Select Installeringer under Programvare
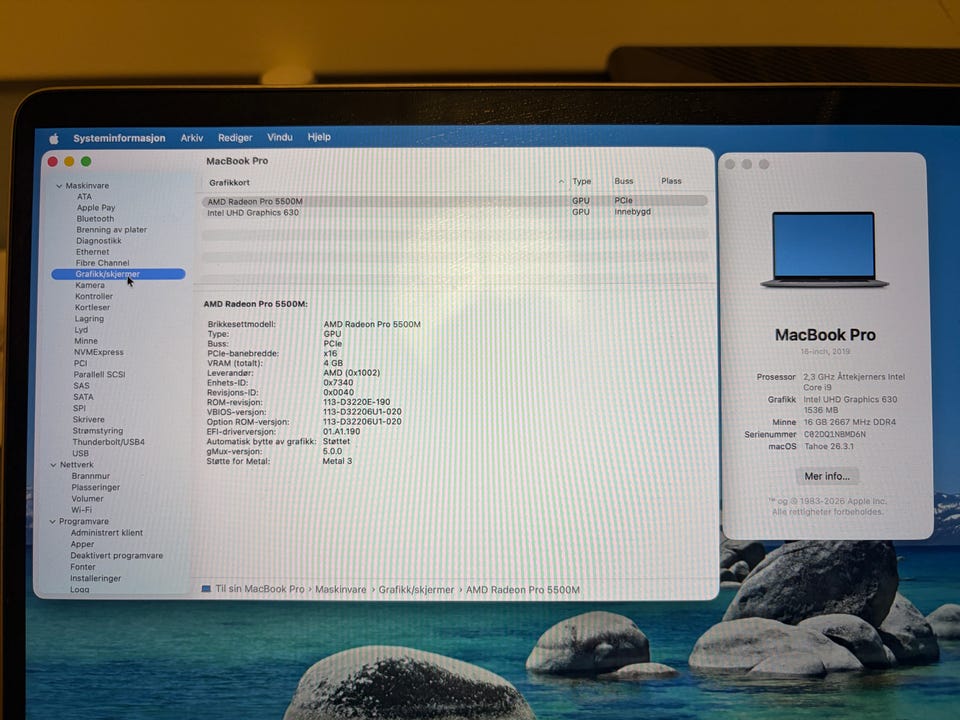The height and width of the screenshot is (720, 960). (96, 579)
